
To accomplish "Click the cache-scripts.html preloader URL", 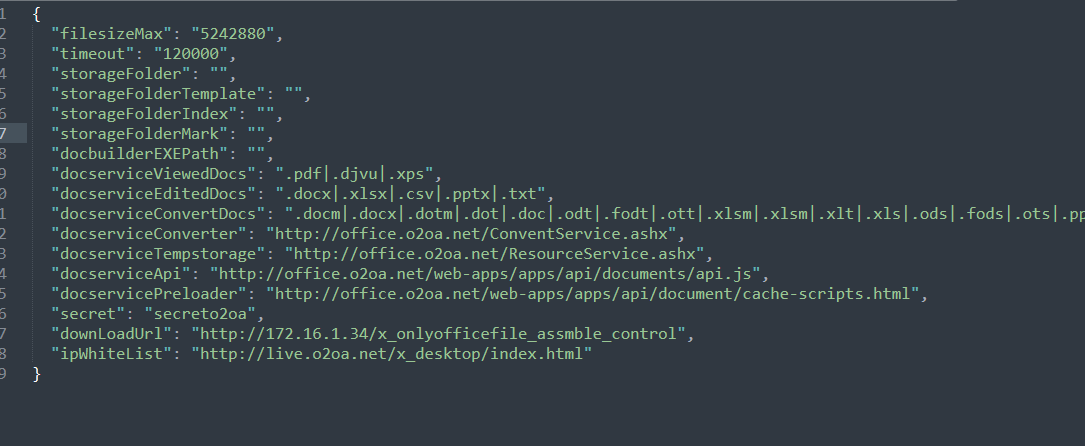I will (597, 294).
